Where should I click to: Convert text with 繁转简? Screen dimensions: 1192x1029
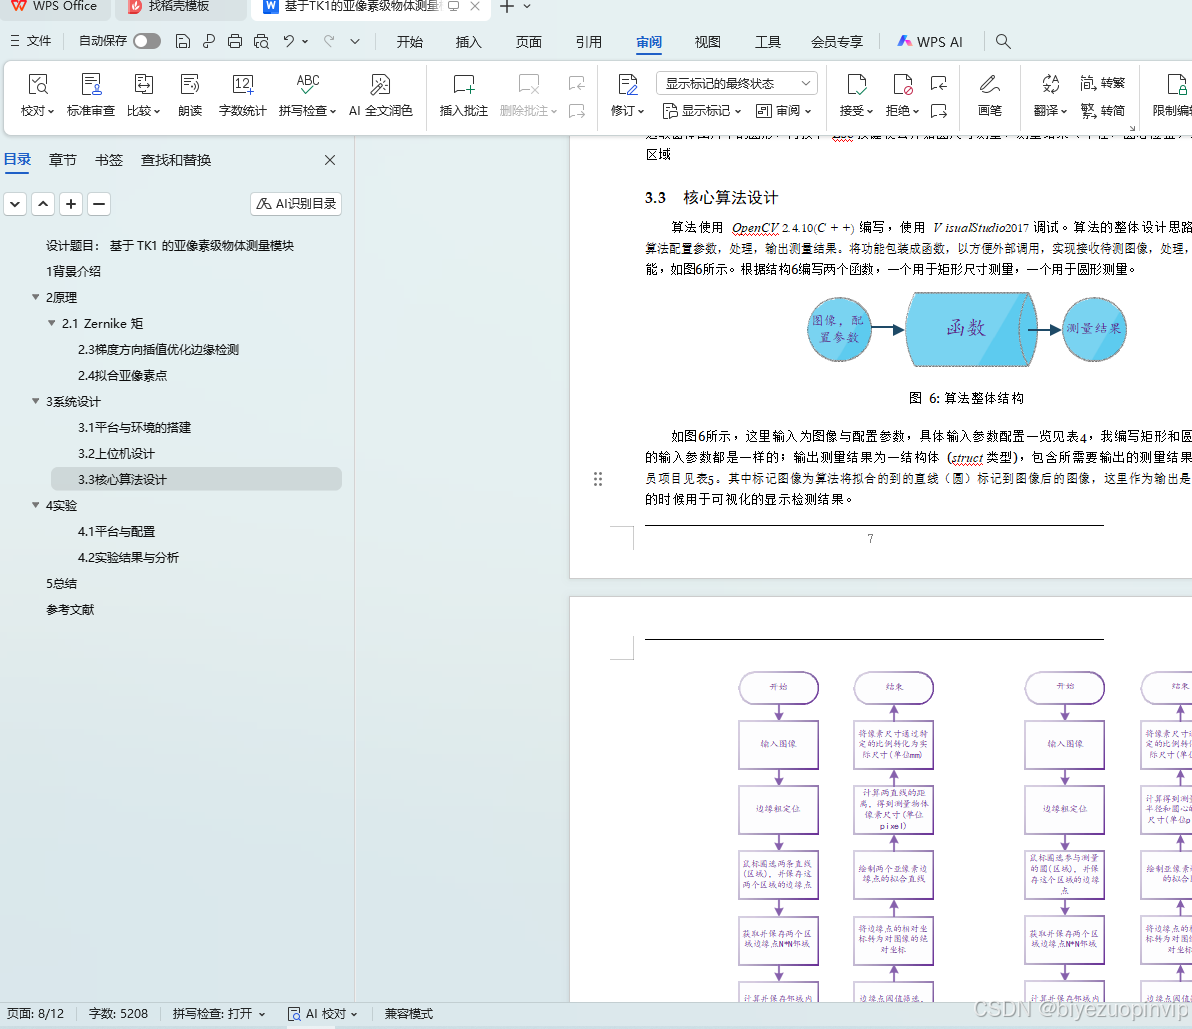pyautogui.click(x=1103, y=108)
